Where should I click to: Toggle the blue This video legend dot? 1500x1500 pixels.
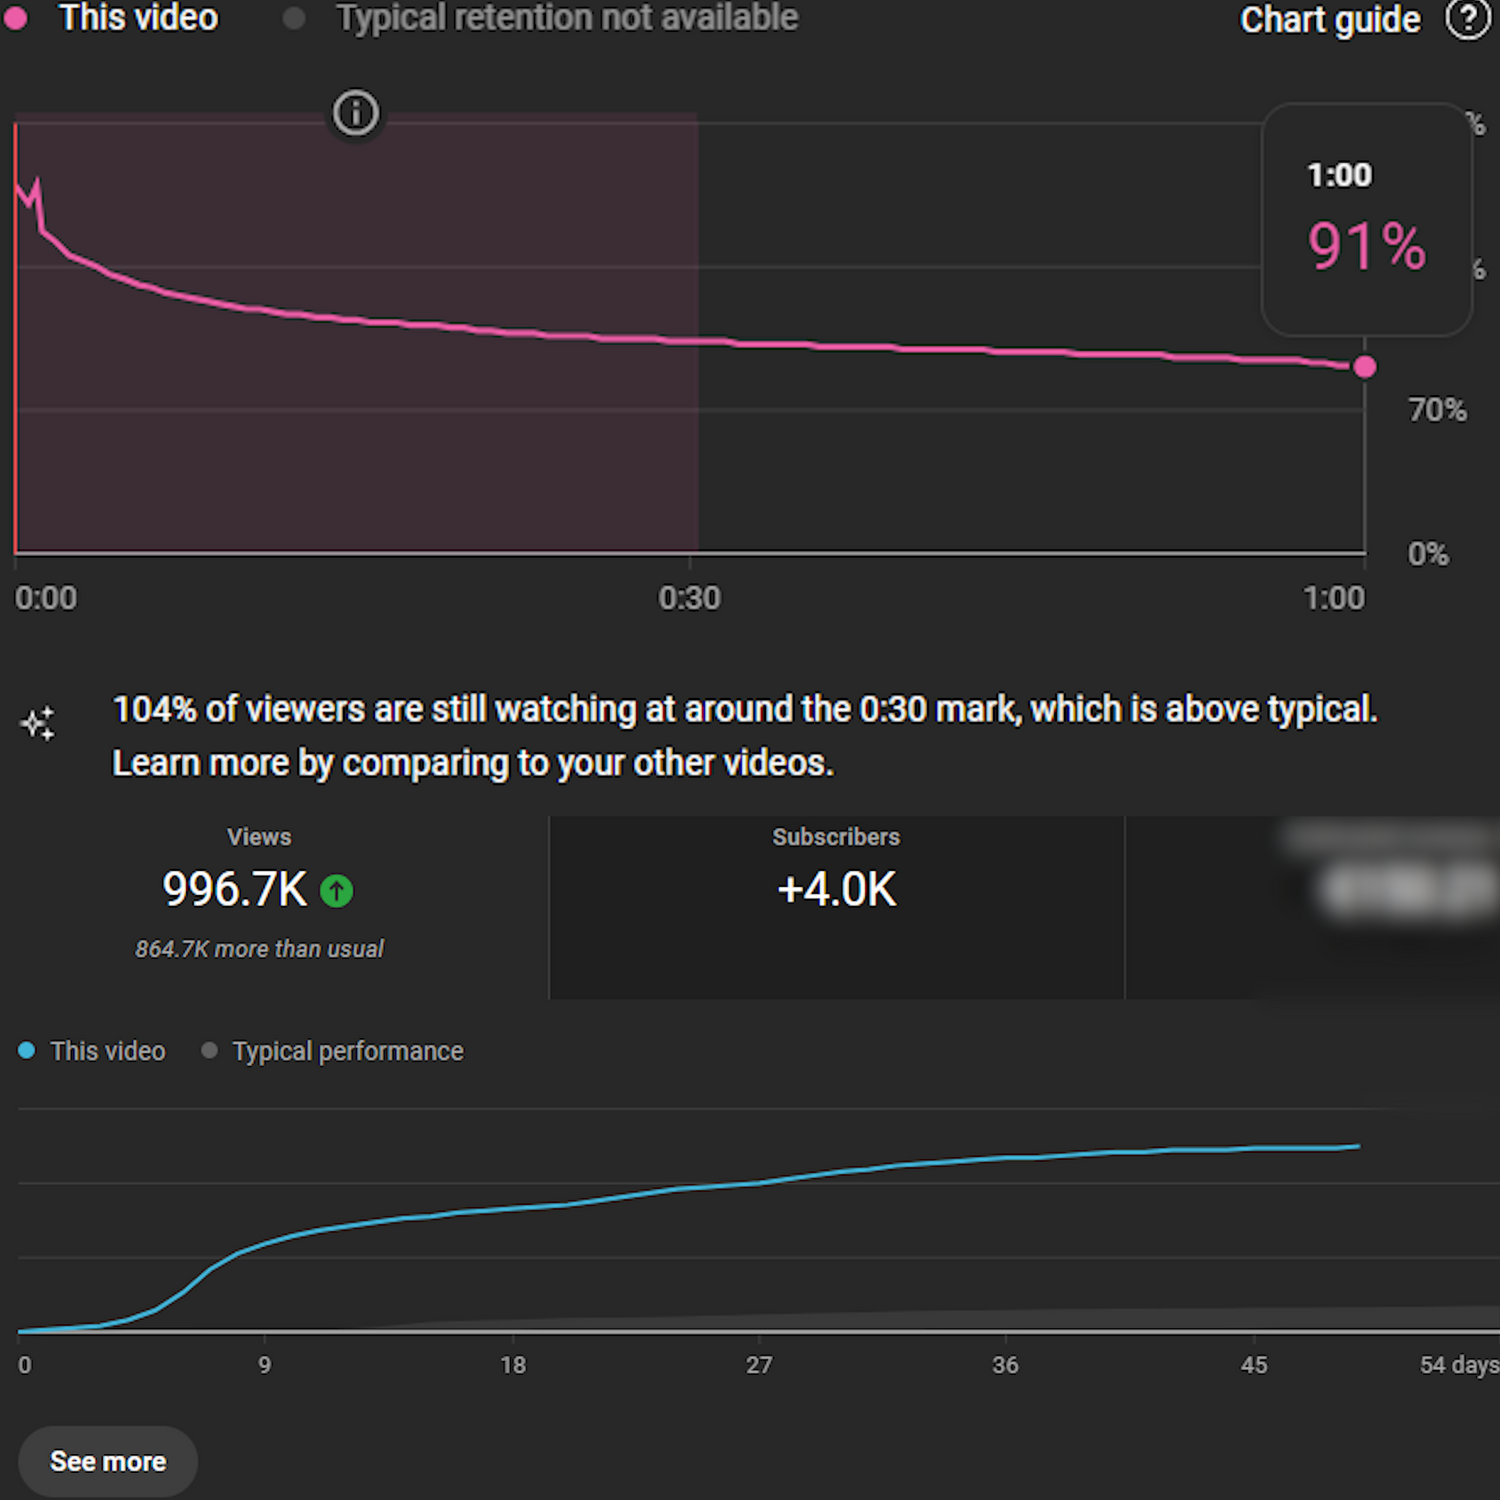pos(27,1050)
